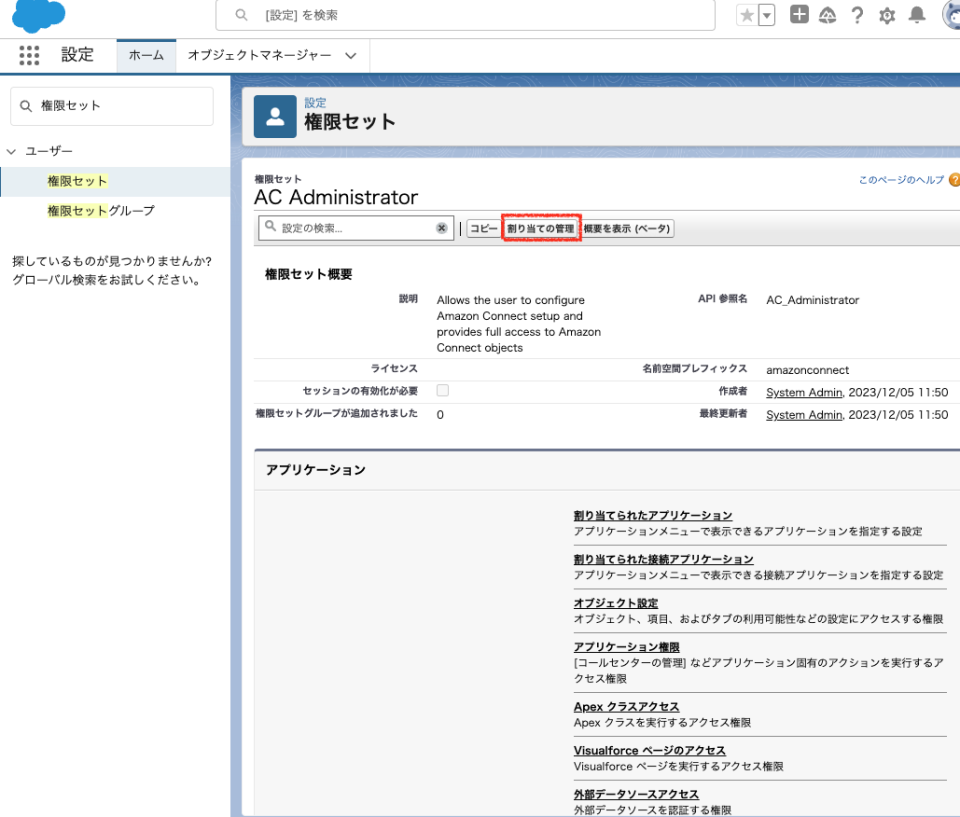Image resolution: width=960 pixels, height=817 pixels.
Task: Click the orange help icon beside このページのヘルプ
Action: pos(954,180)
